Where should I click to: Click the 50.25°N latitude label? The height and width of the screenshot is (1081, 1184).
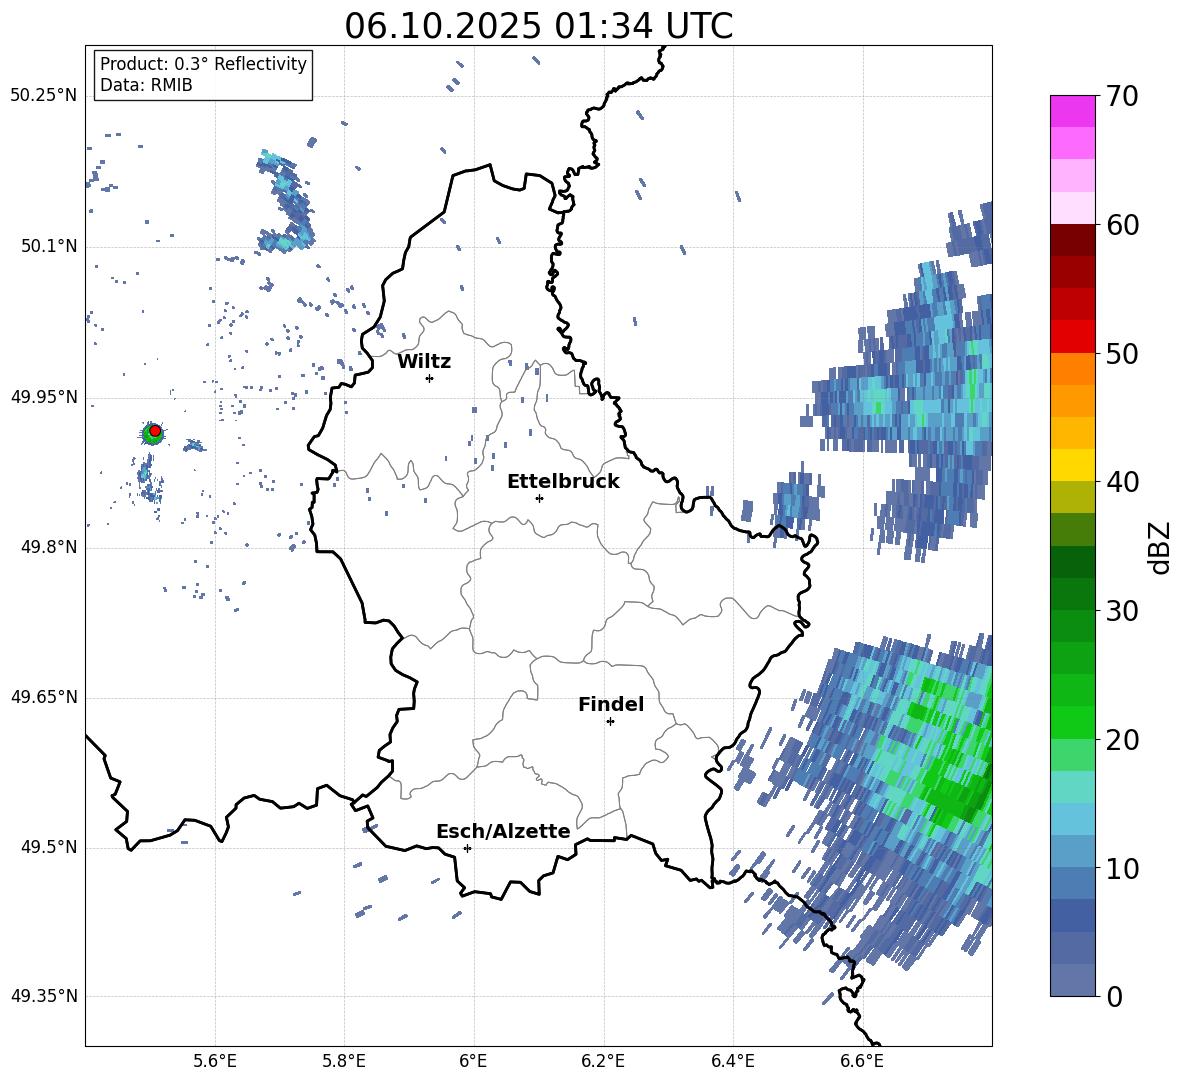click(x=44, y=96)
